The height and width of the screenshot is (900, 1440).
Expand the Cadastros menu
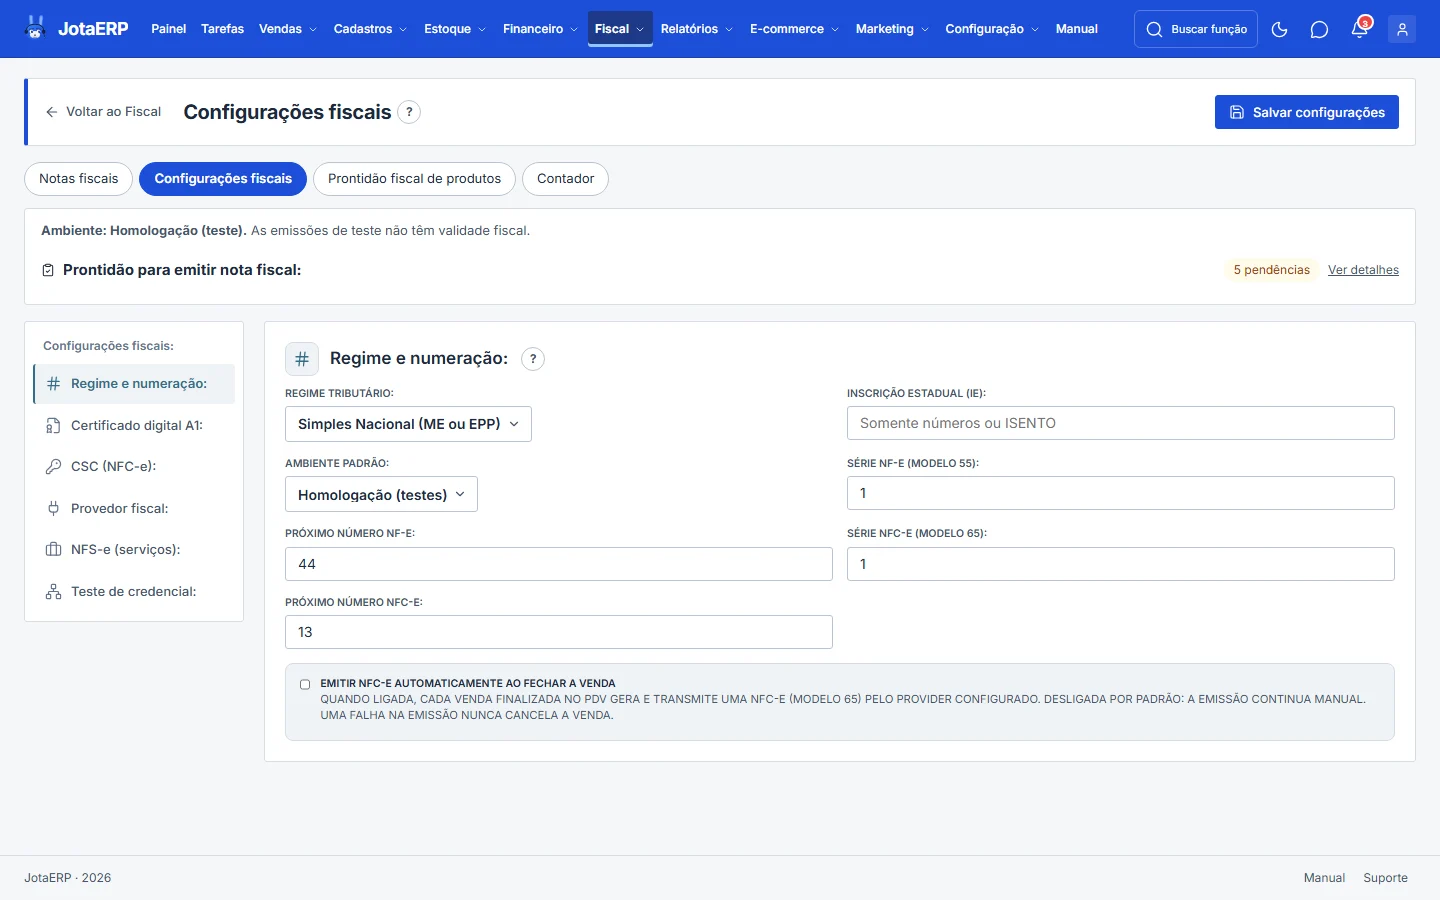click(370, 29)
